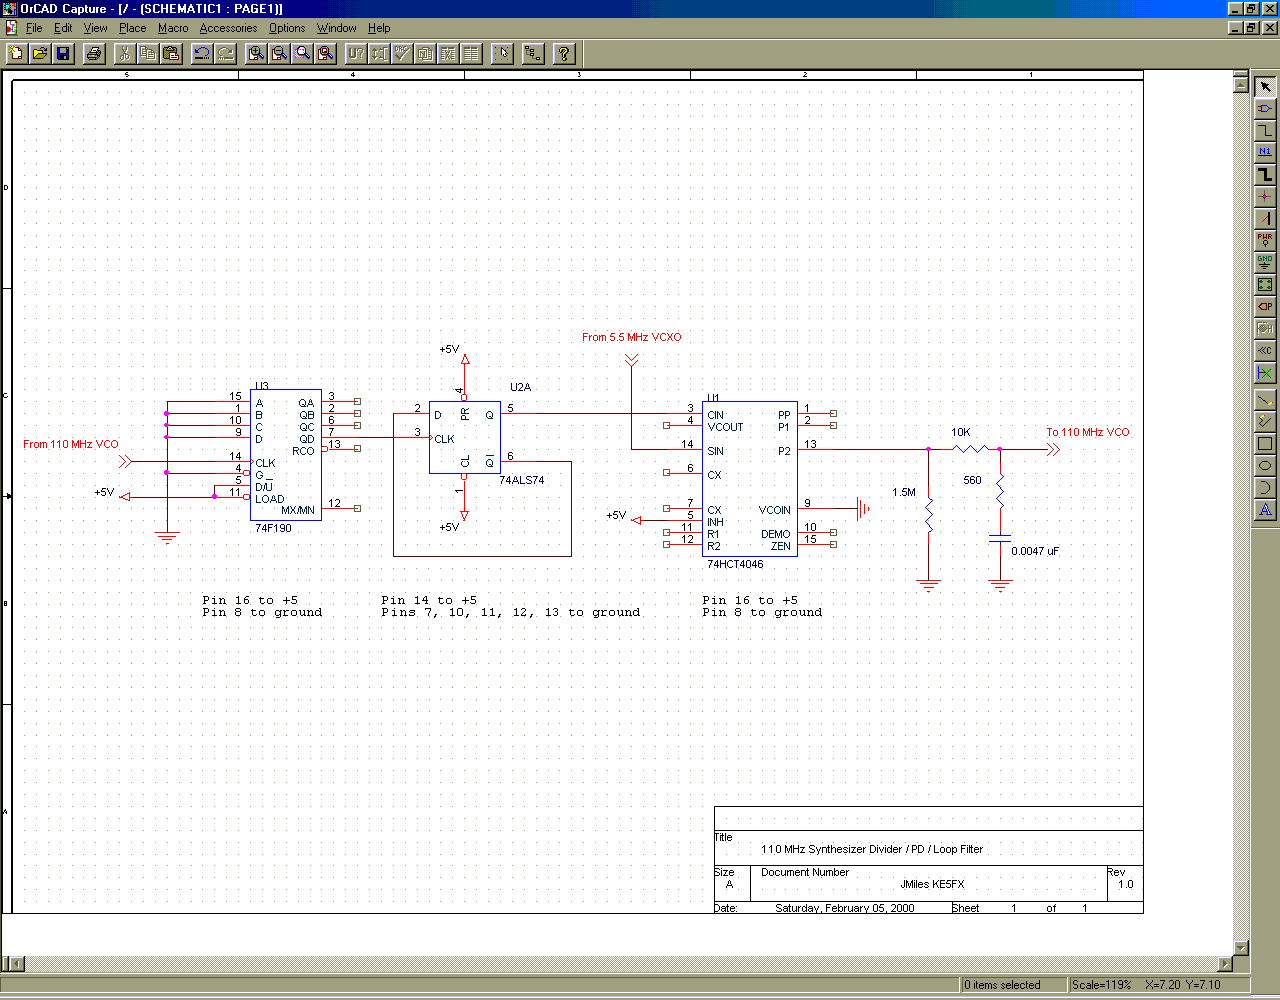The width and height of the screenshot is (1280, 1000).
Task: Click the Zoom to all icon
Action: coord(325,53)
